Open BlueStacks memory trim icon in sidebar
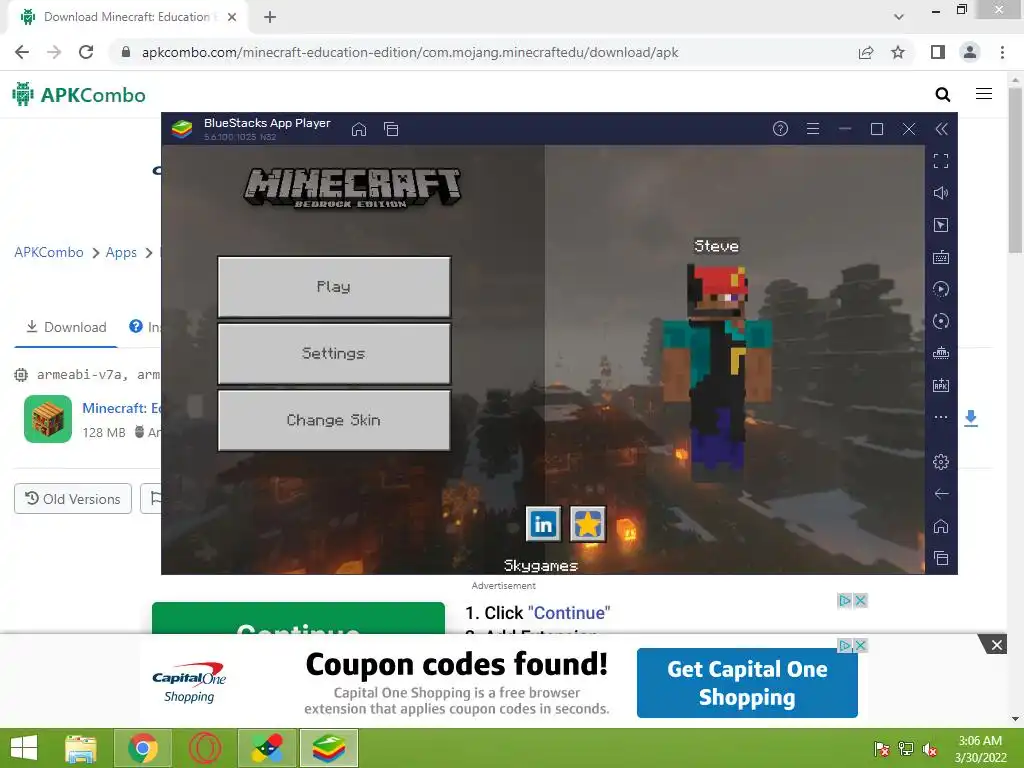 (x=941, y=353)
